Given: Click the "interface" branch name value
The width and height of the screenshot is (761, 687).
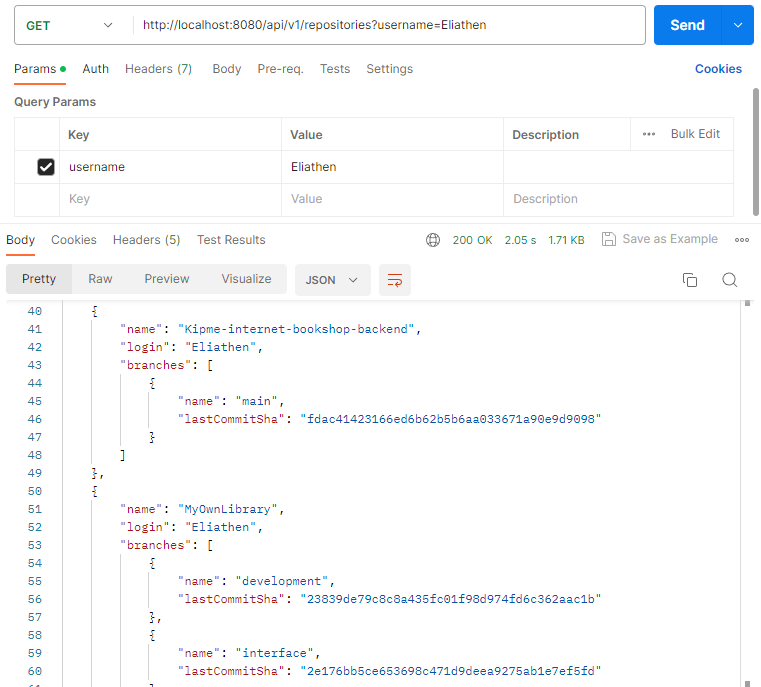Looking at the screenshot, I should 274,653.
